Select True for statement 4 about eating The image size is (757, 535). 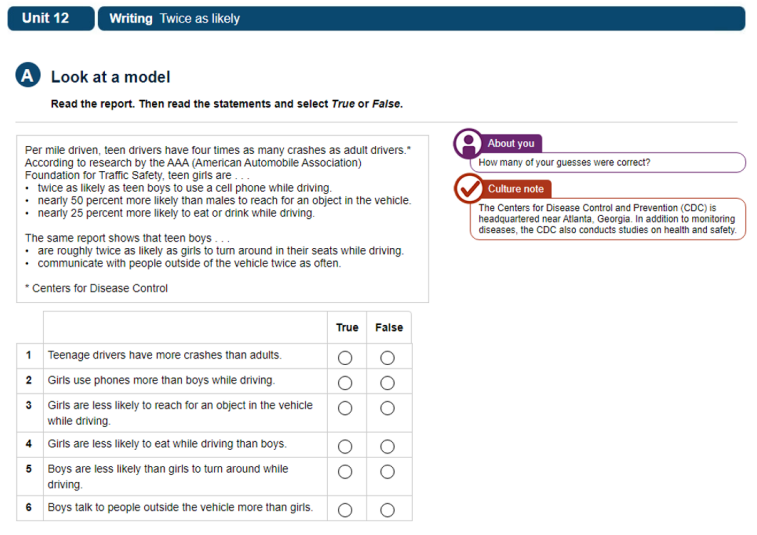pyautogui.click(x=345, y=446)
